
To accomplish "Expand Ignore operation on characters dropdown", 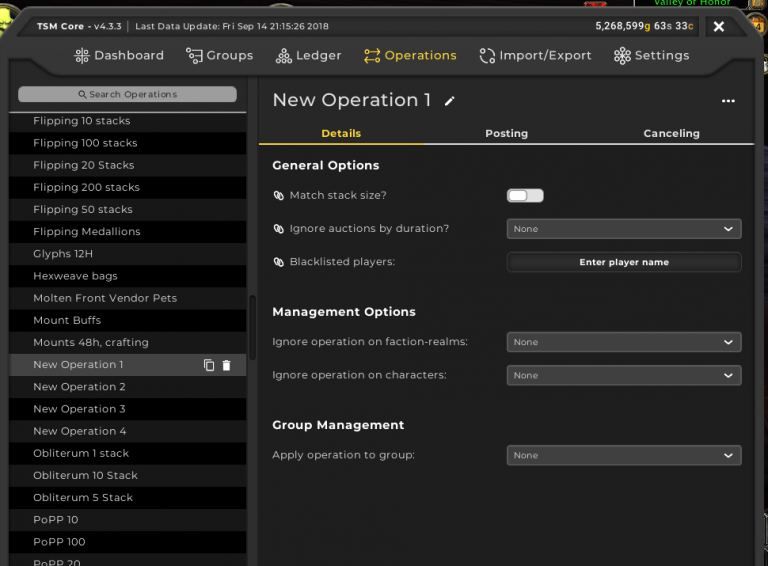I will 624,376.
